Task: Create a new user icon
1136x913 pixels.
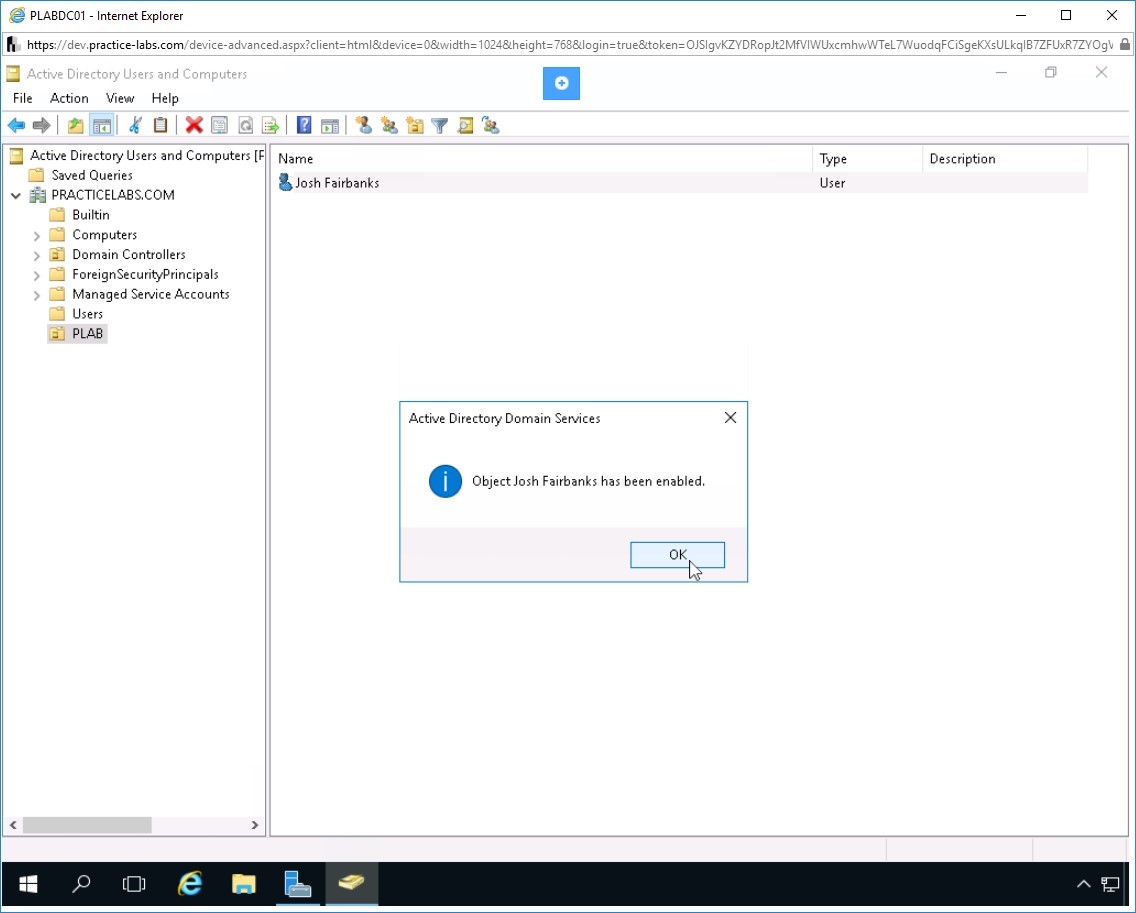Action: click(x=364, y=125)
